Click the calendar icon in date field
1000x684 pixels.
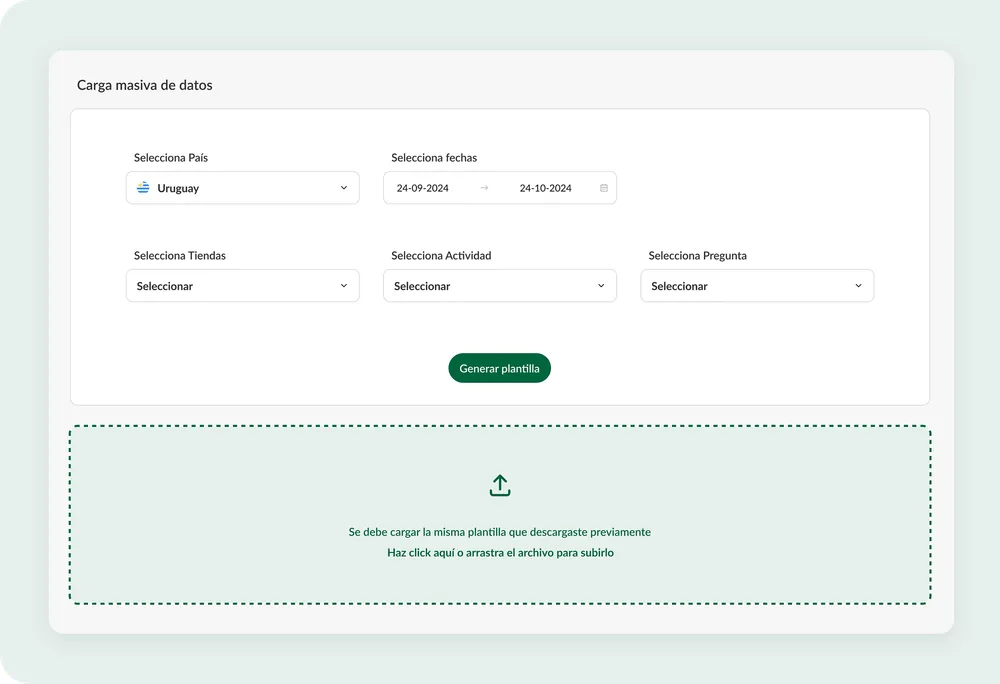[x=604, y=188]
